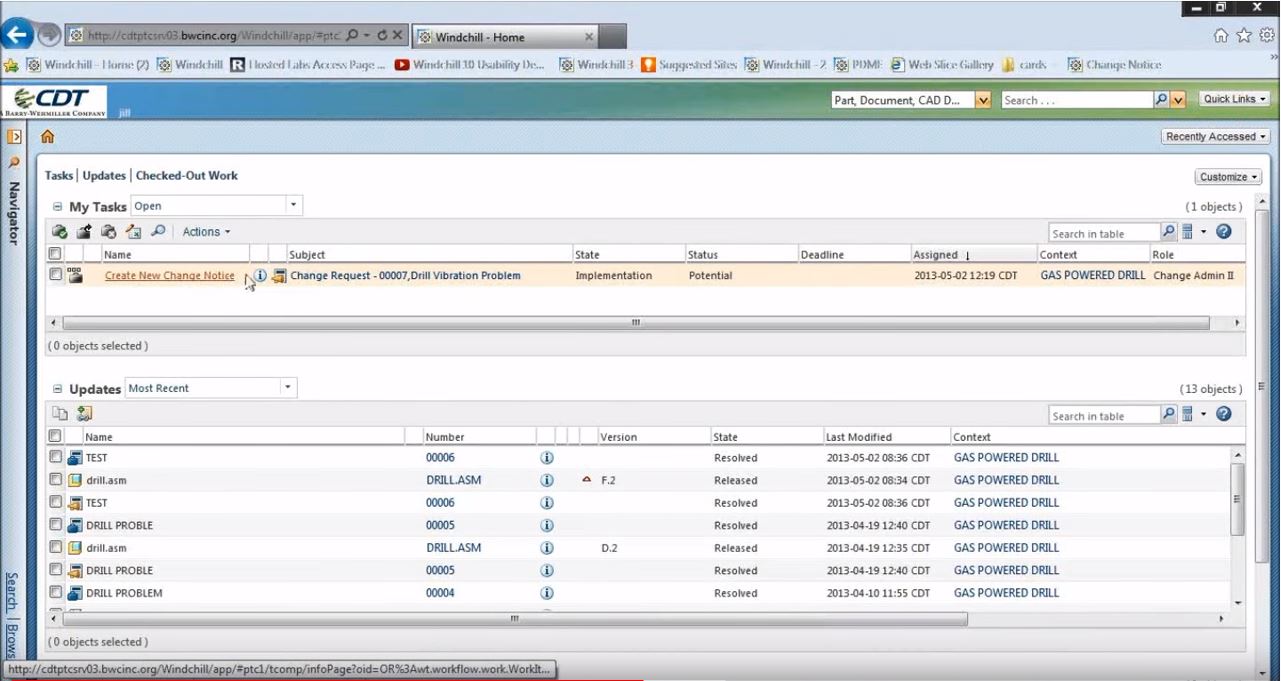Open info icon for Create New Change Notice

[261, 276]
